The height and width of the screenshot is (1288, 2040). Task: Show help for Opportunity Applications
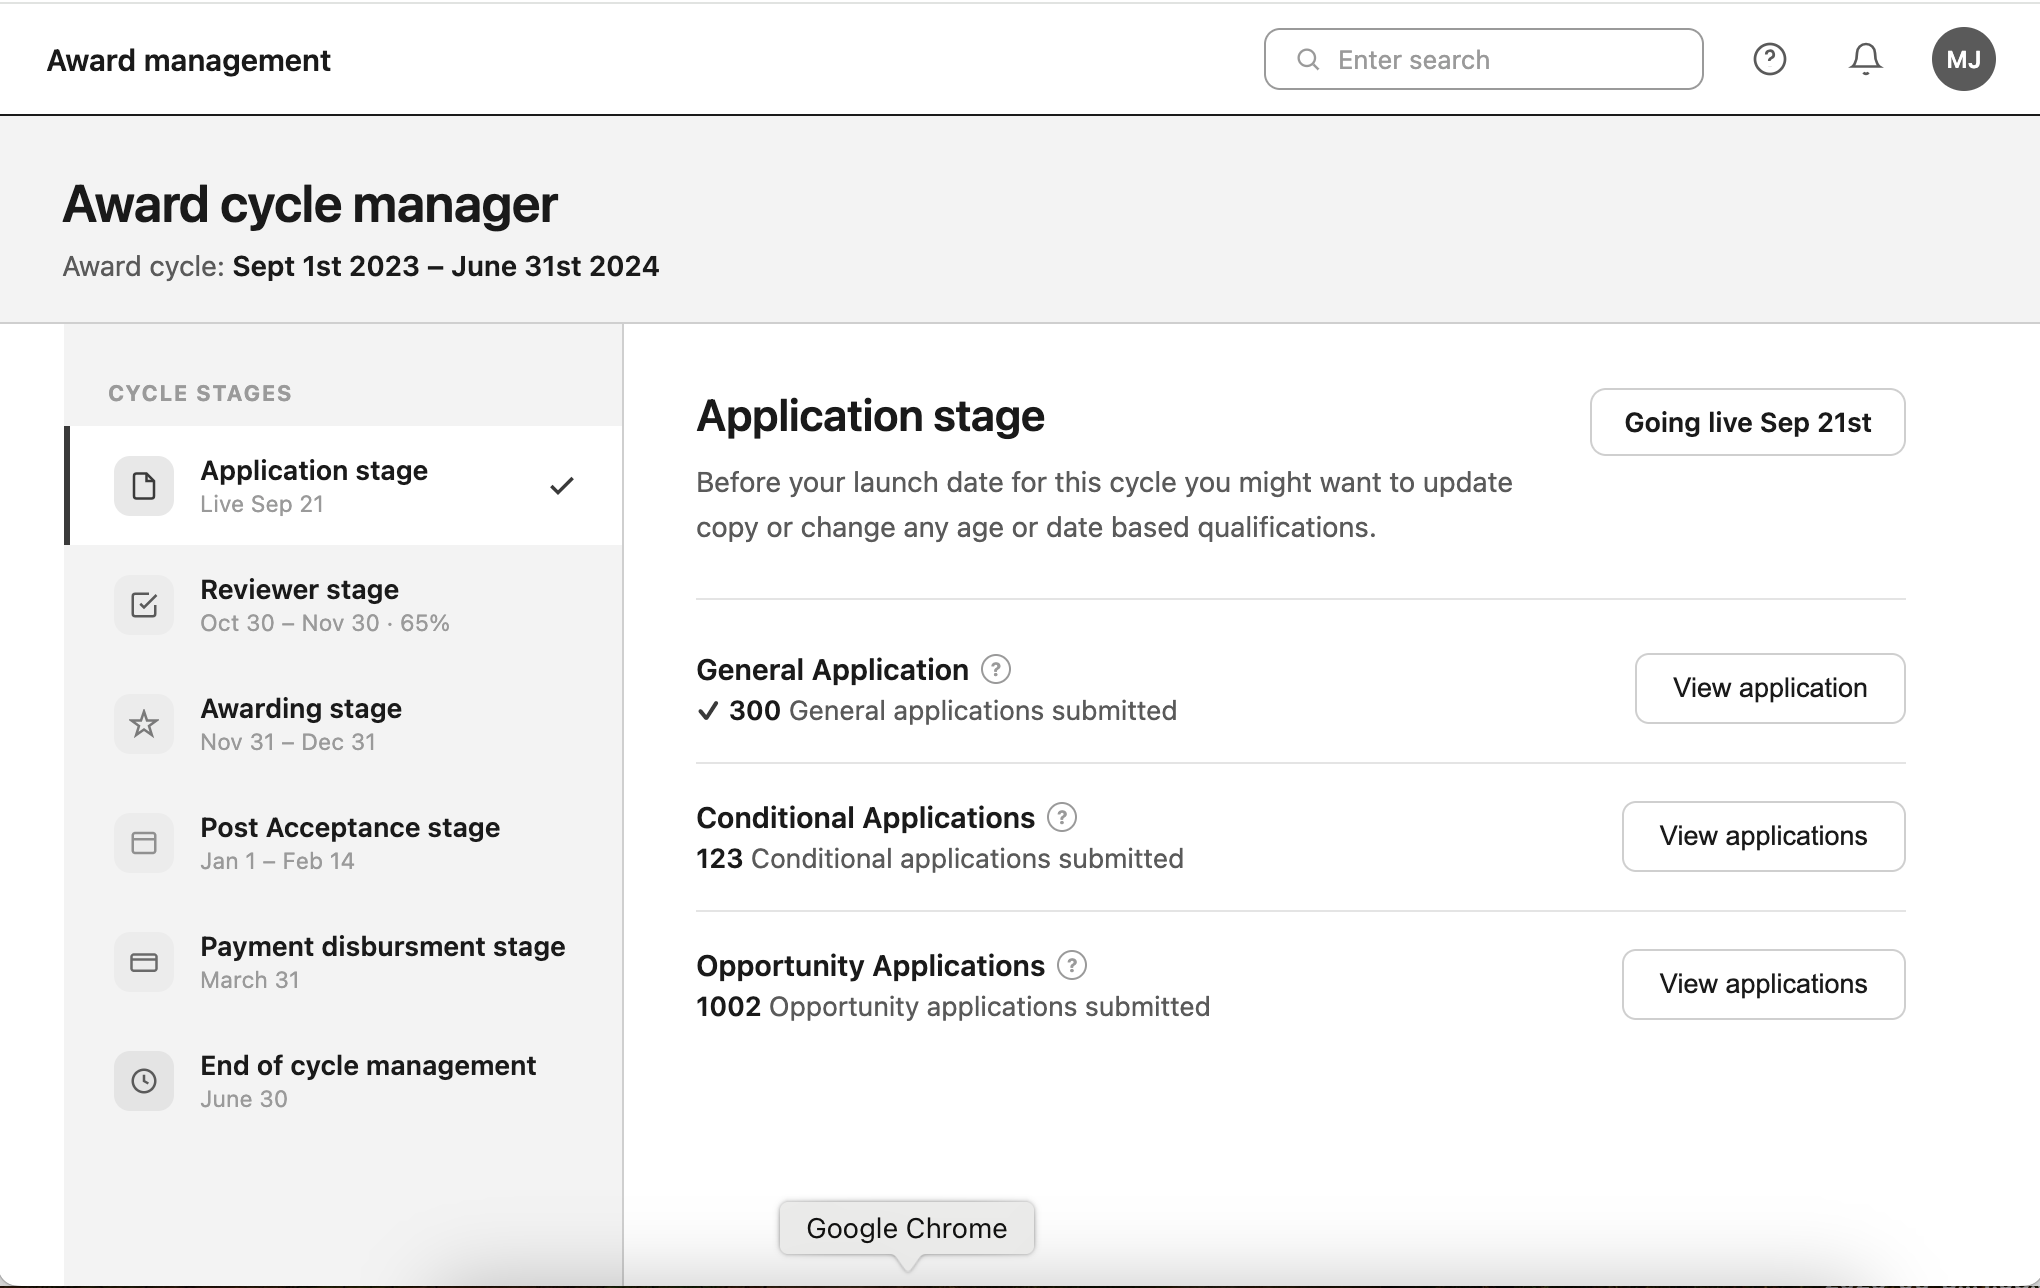tap(1071, 965)
